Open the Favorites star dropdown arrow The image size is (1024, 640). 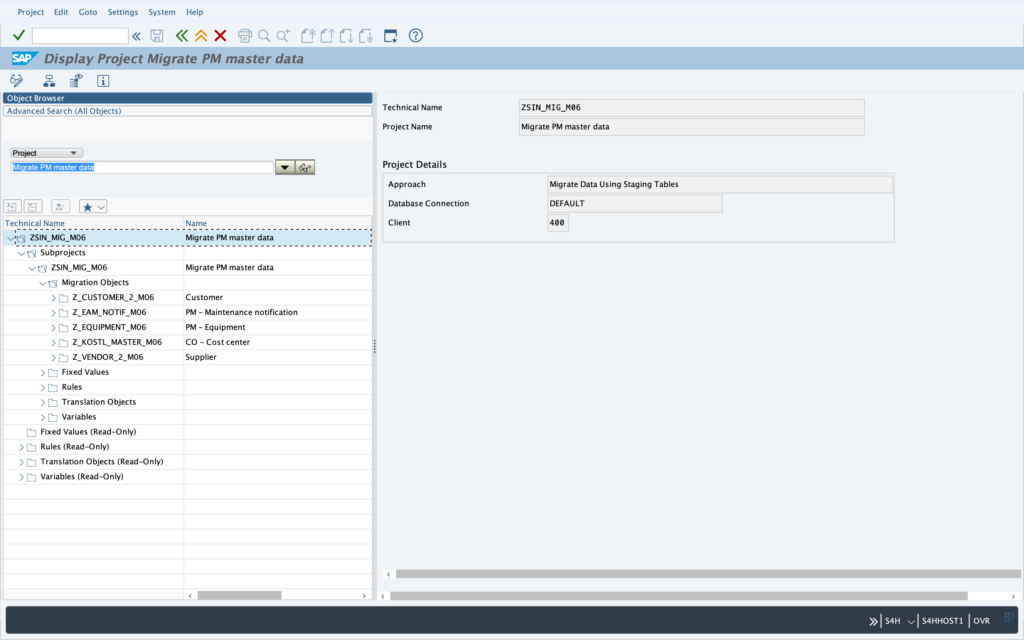point(101,207)
